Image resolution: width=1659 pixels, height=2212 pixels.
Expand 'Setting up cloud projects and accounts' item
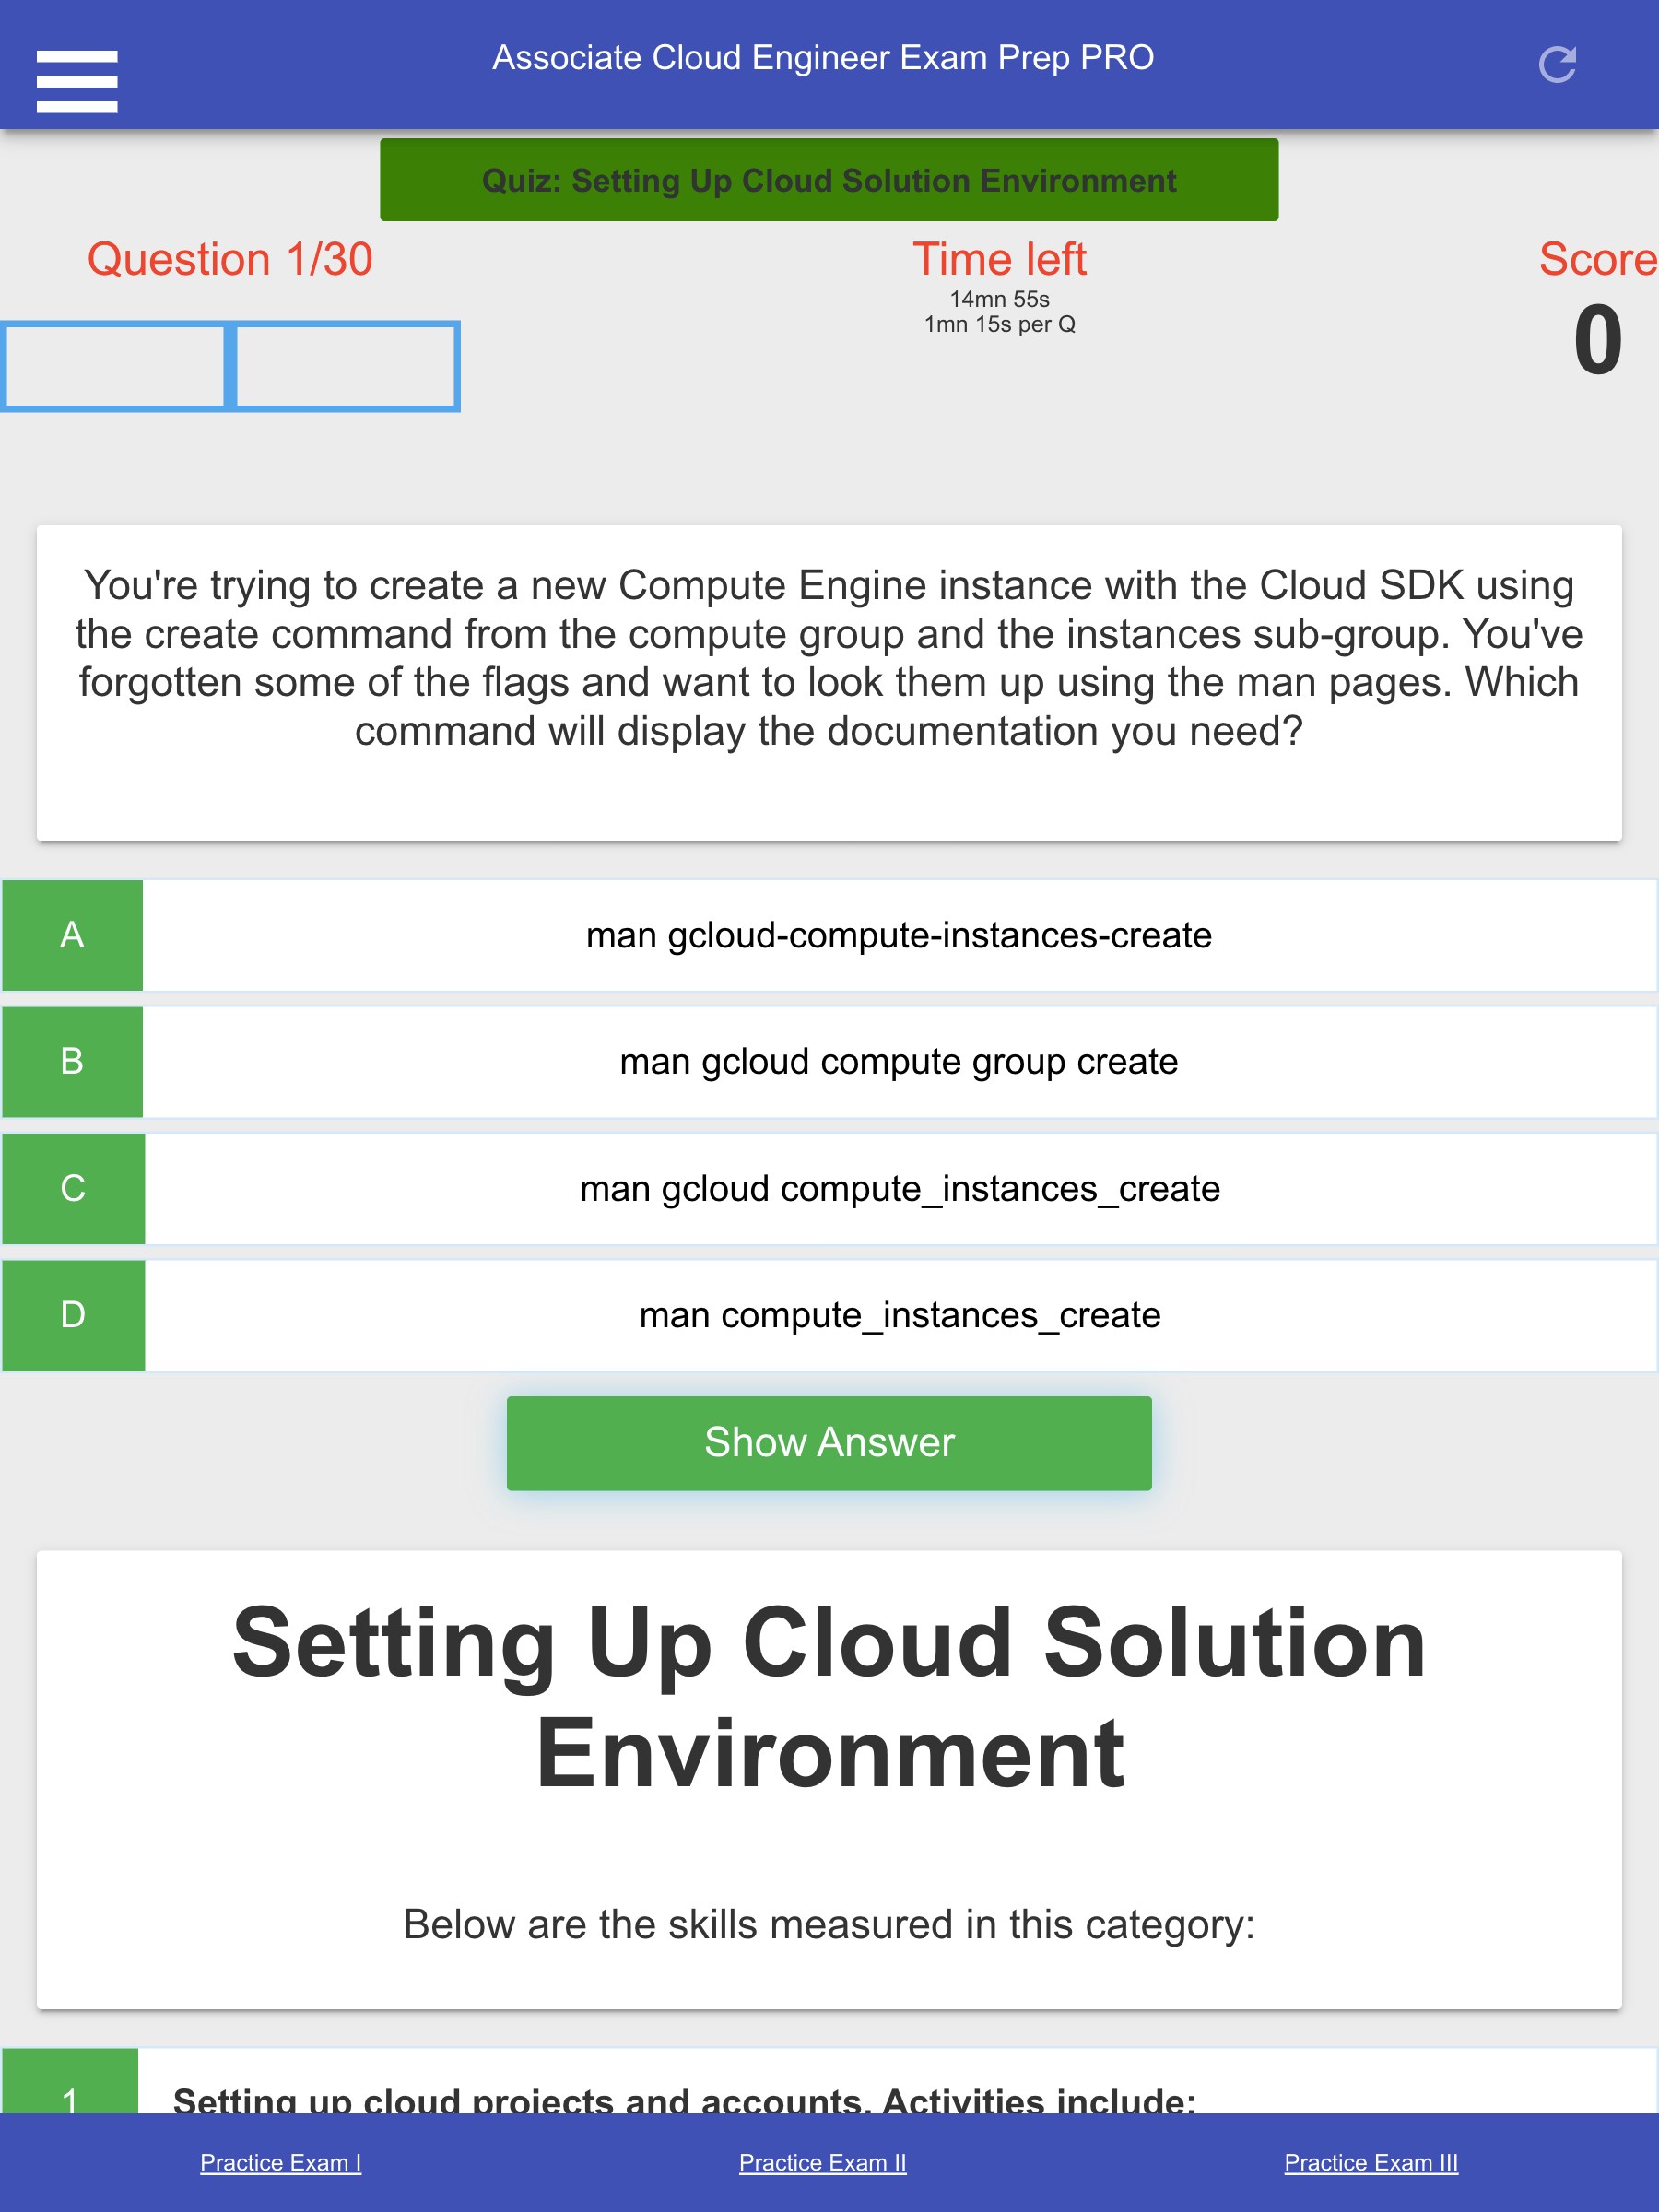[x=684, y=2098]
